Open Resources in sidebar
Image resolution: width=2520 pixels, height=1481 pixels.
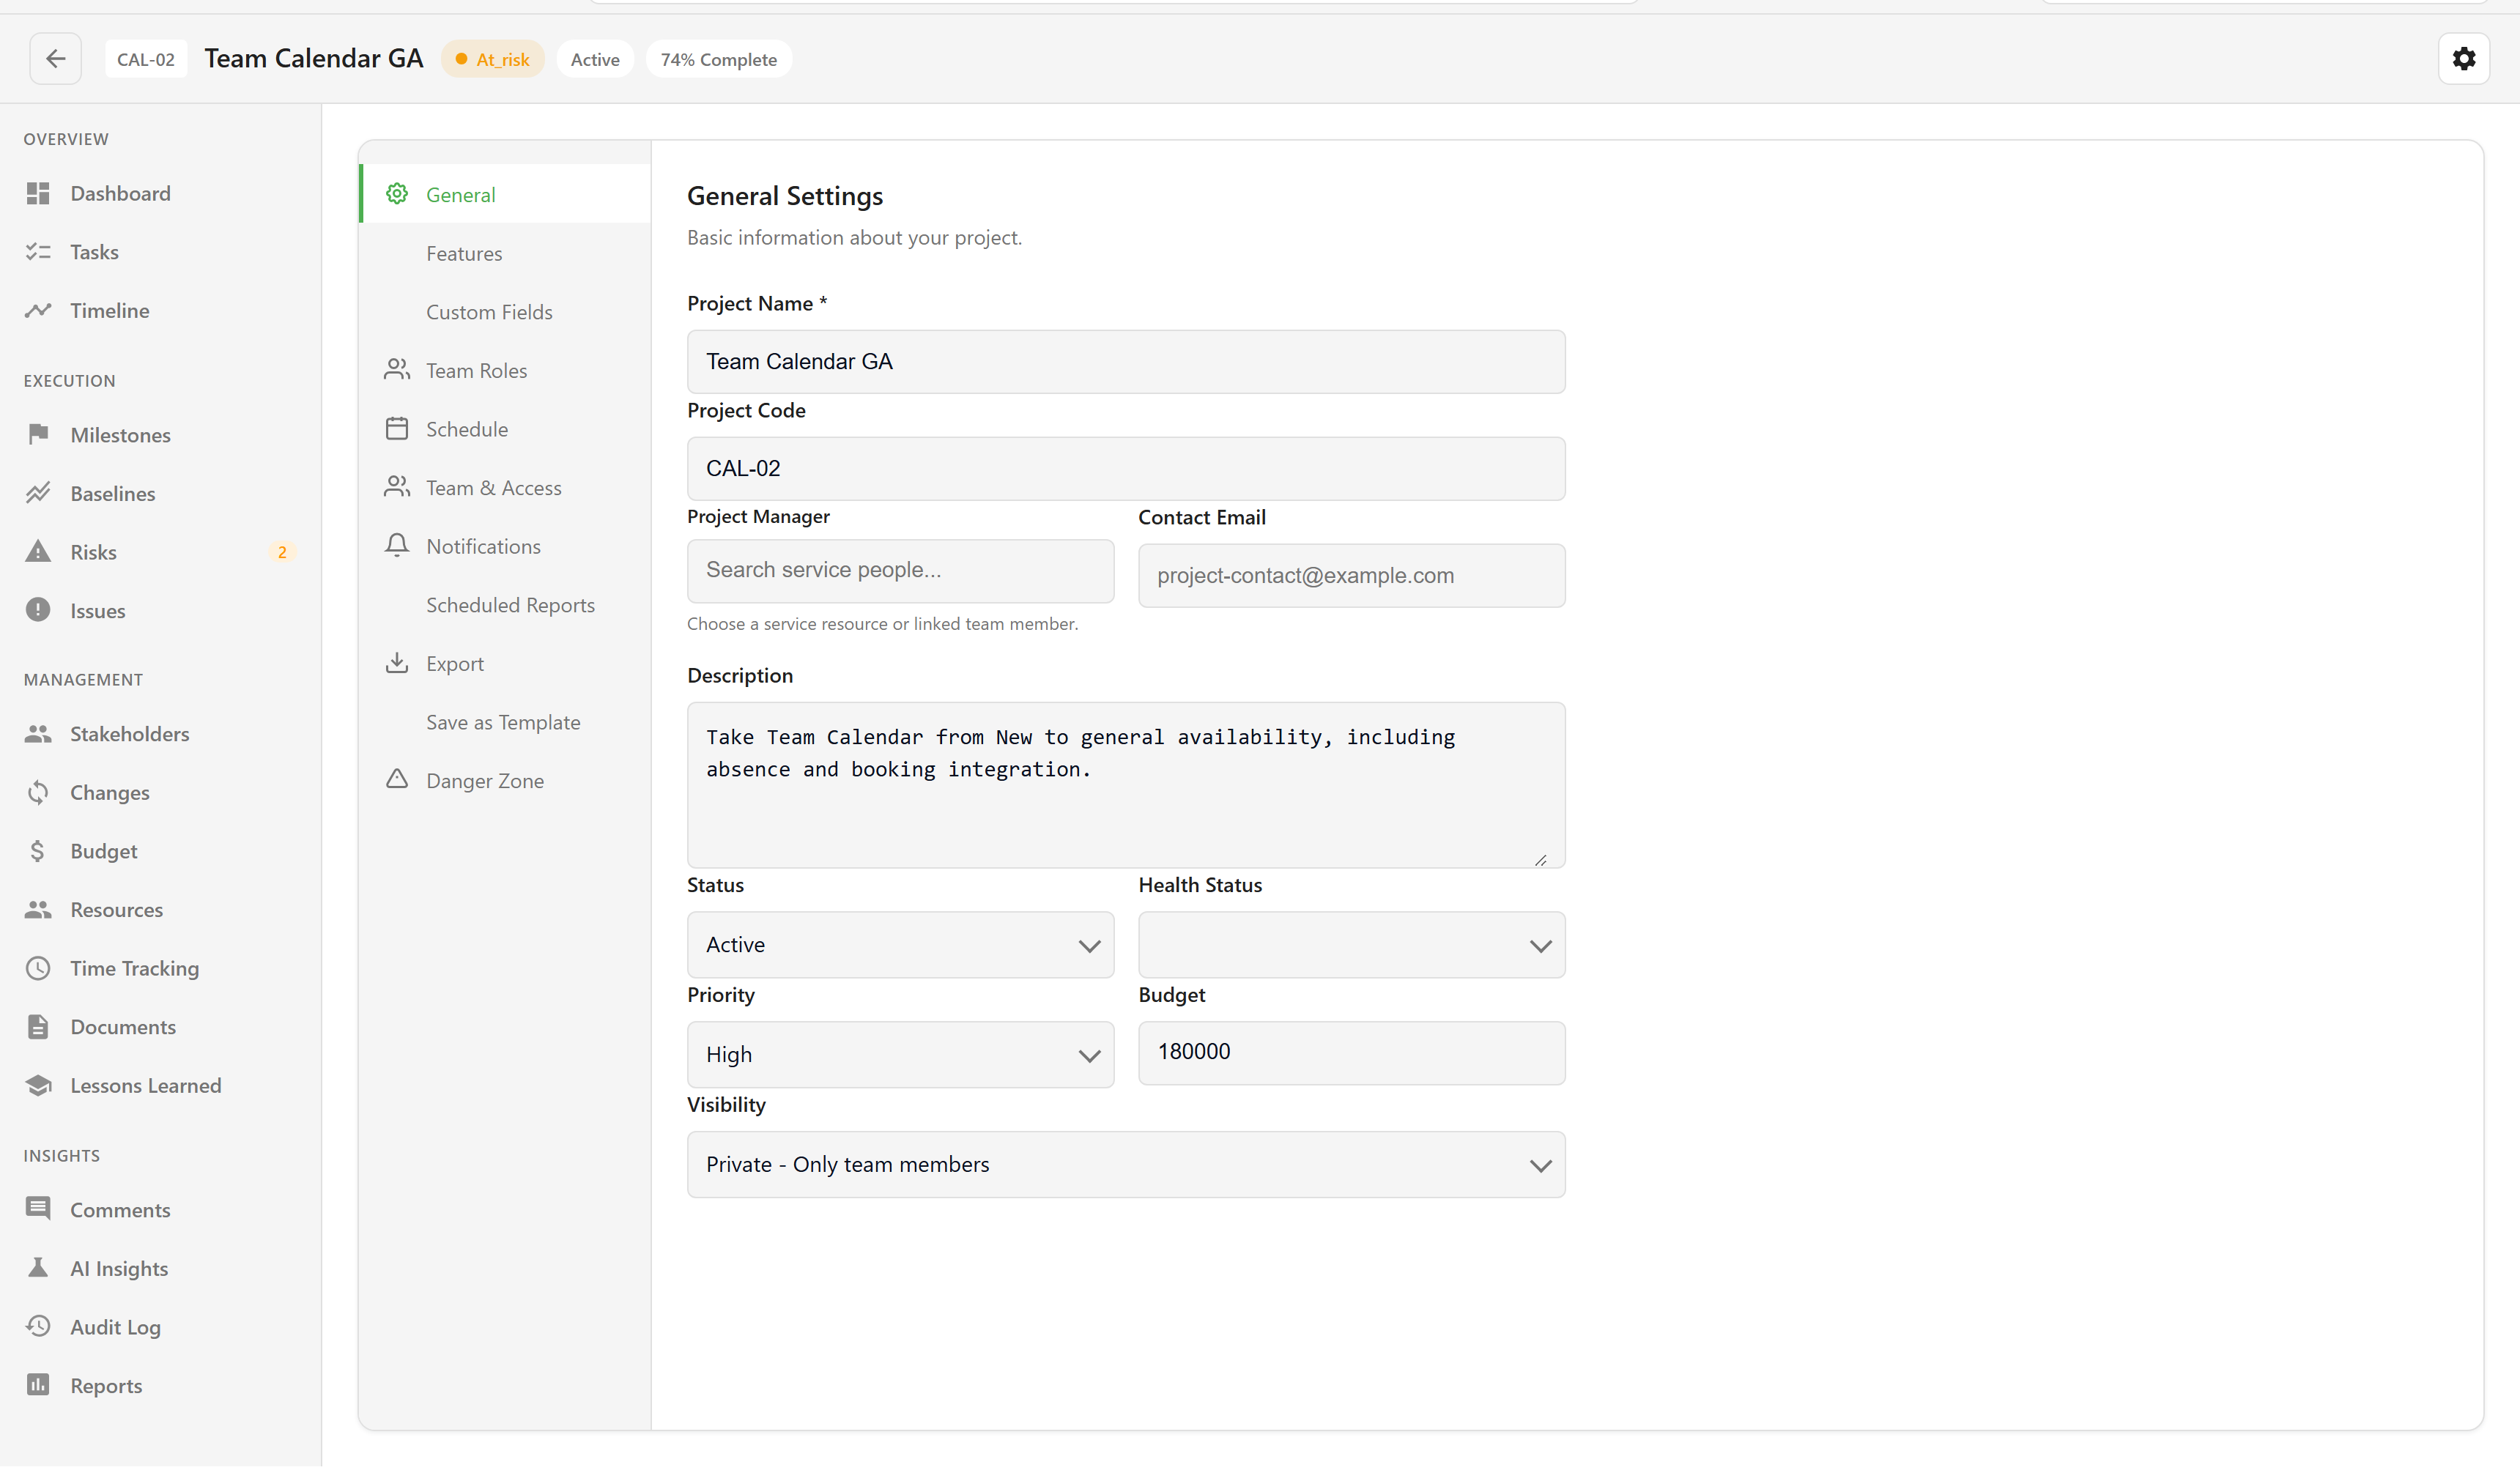160,910
